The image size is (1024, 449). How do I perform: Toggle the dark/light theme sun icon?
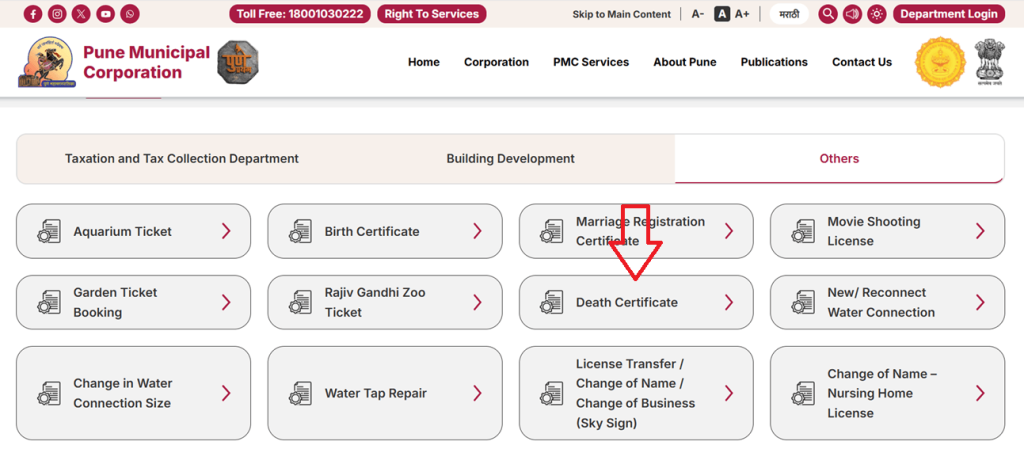876,14
